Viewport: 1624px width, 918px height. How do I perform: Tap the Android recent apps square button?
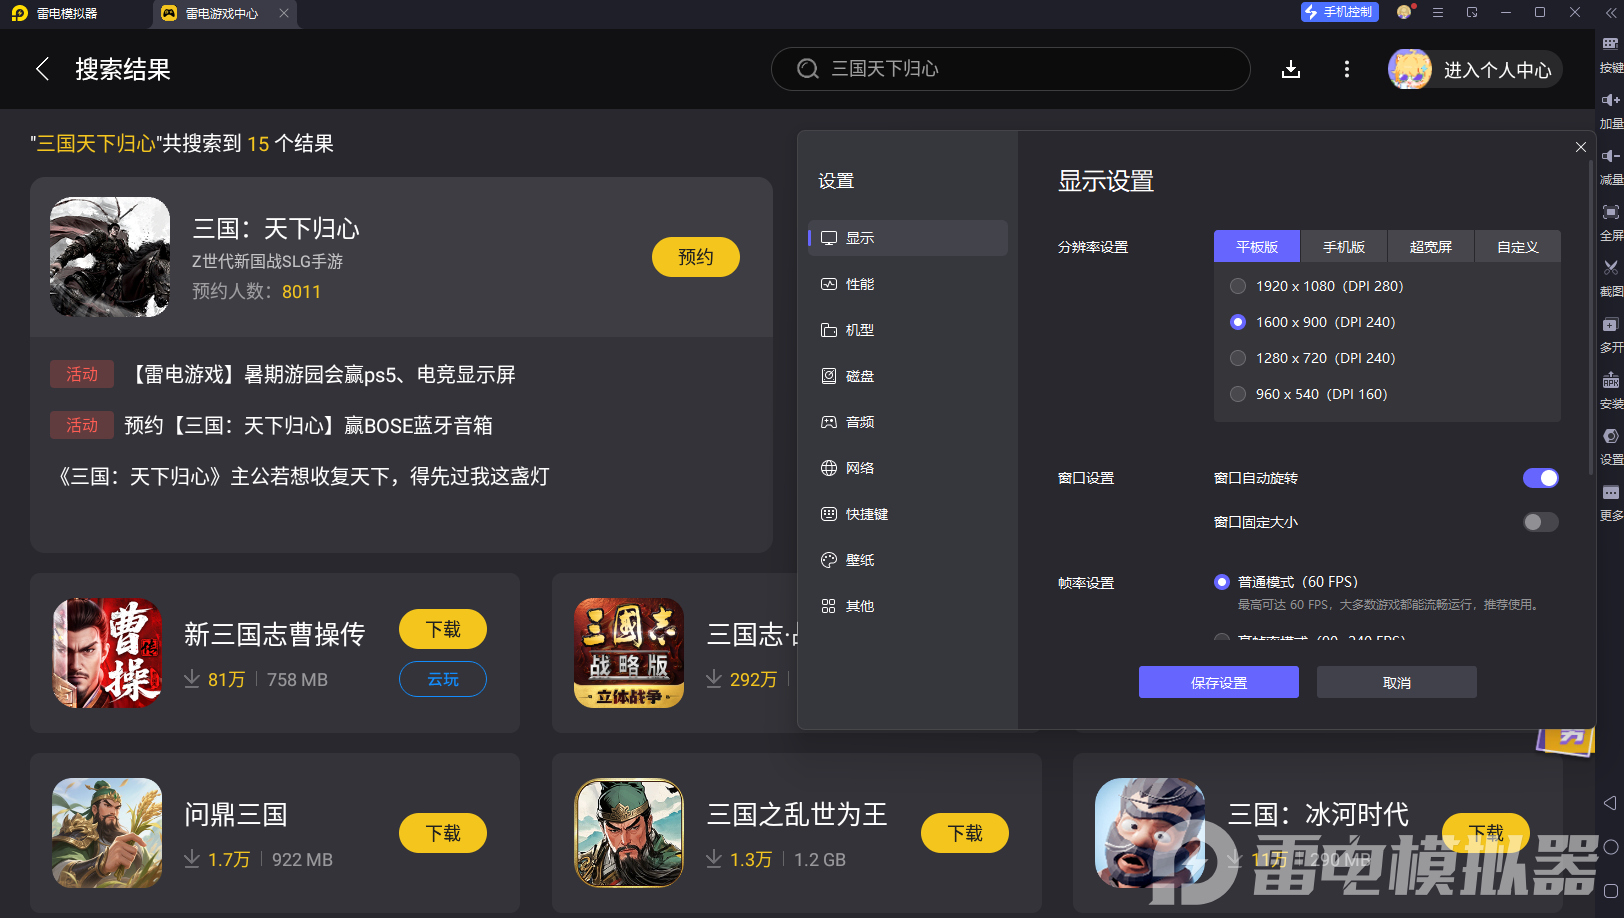pos(1610,891)
